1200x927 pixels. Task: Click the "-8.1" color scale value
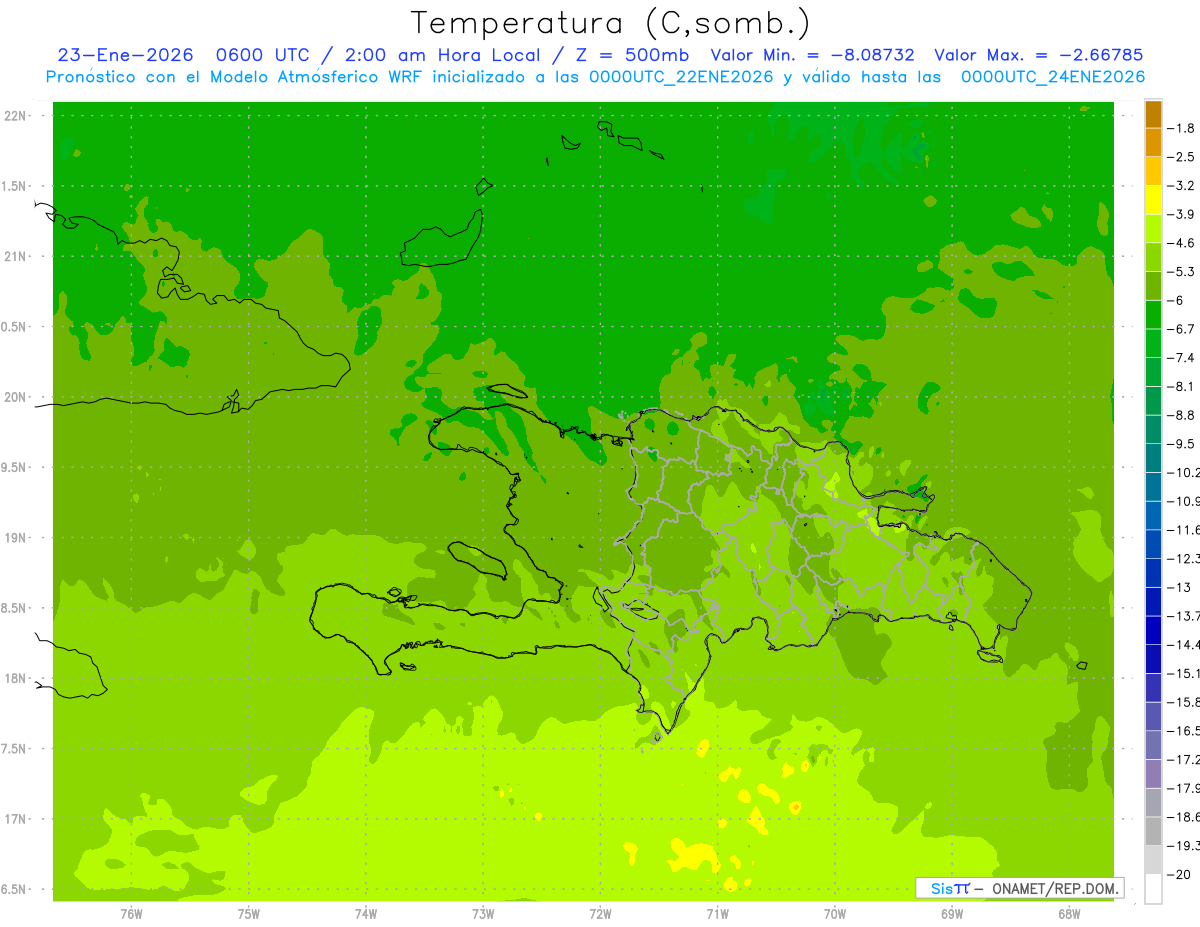(1183, 386)
